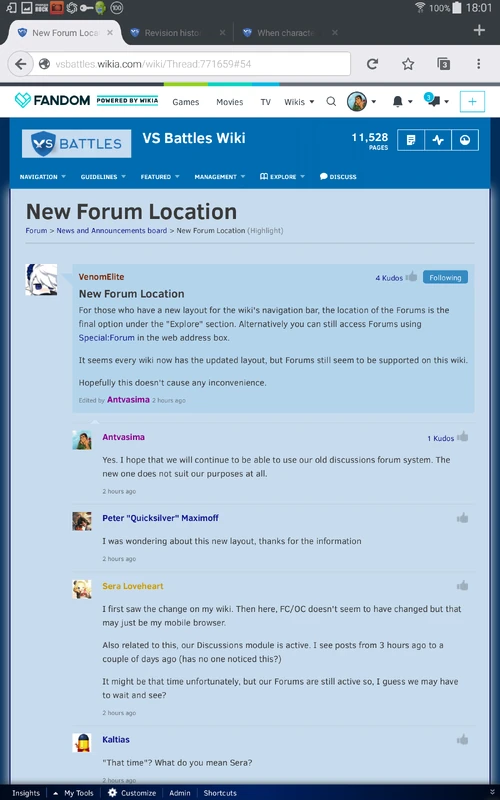Give kudos to Sera Loveheart's post
500x800 pixels.
pyautogui.click(x=463, y=585)
